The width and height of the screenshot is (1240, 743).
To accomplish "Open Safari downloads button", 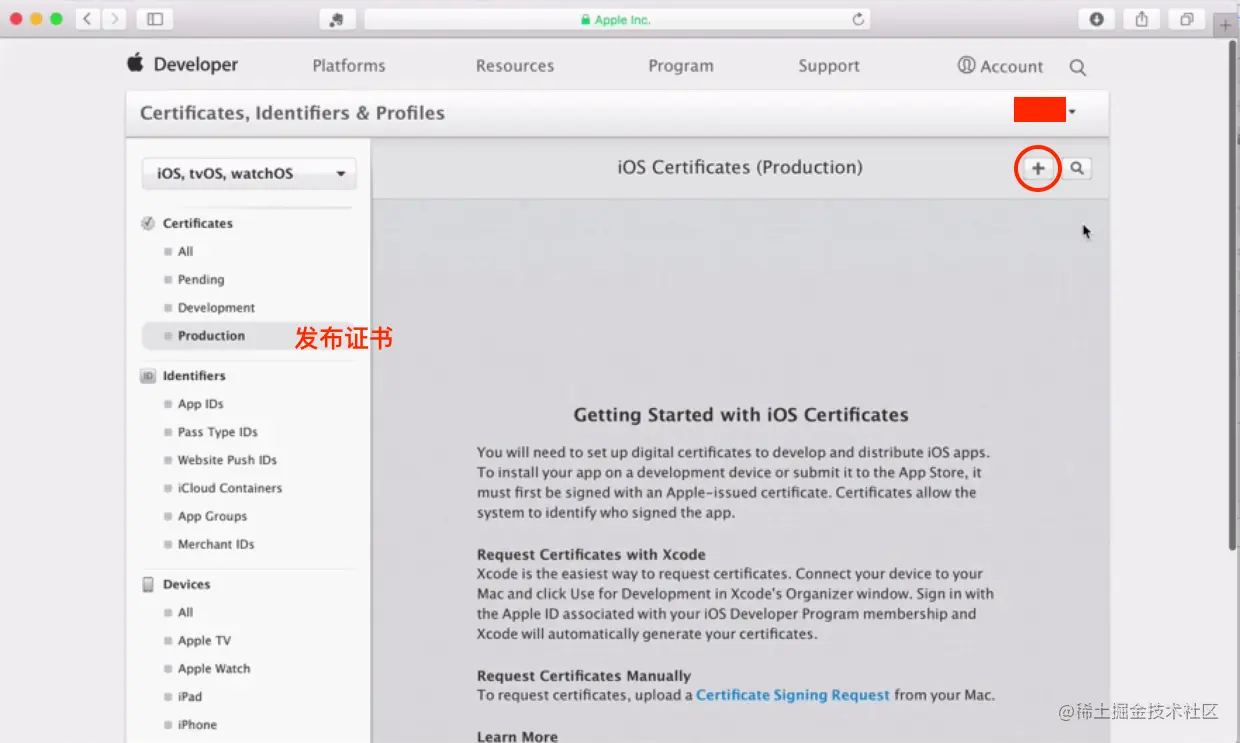I will tap(1096, 19).
